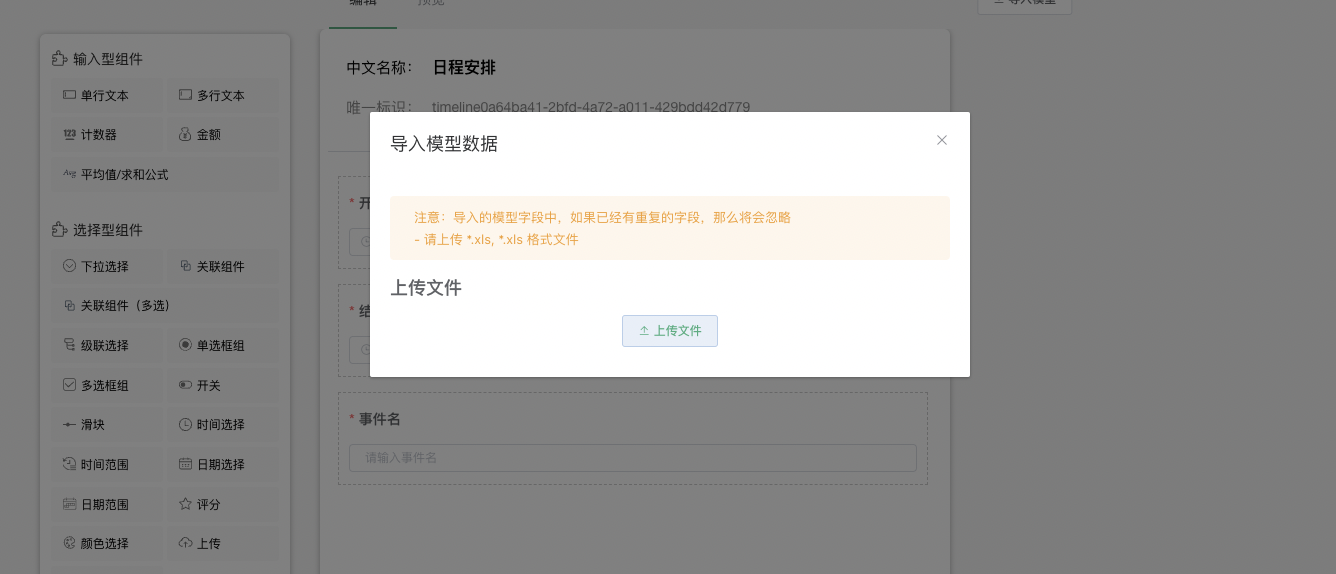1336x574 pixels.
Task: Add a 单行文本 component
Action: (107, 96)
